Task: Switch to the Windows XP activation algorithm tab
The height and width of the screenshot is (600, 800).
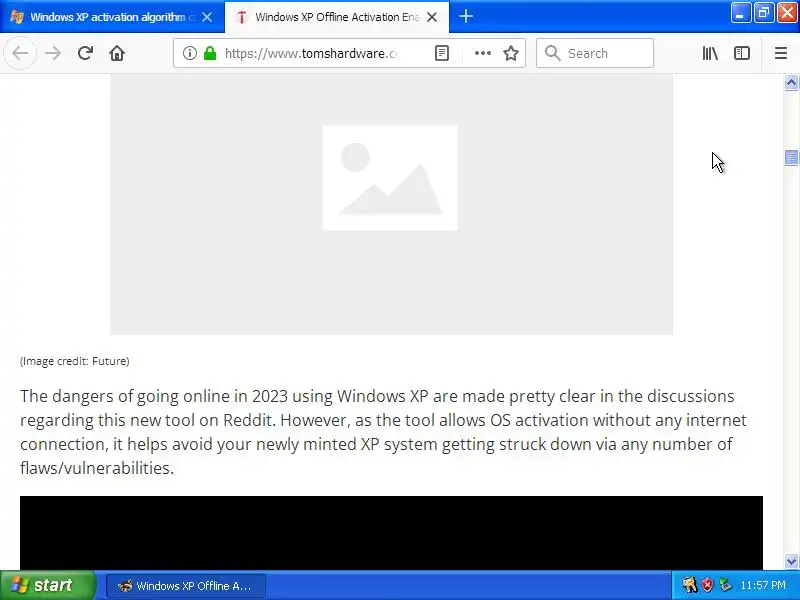Action: 112,17
